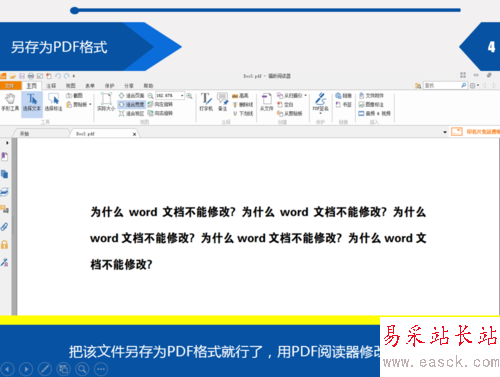This screenshot has height=377, width=500.
Task: Switch to the View (视图) ribbon tab
Action: click(x=71, y=86)
